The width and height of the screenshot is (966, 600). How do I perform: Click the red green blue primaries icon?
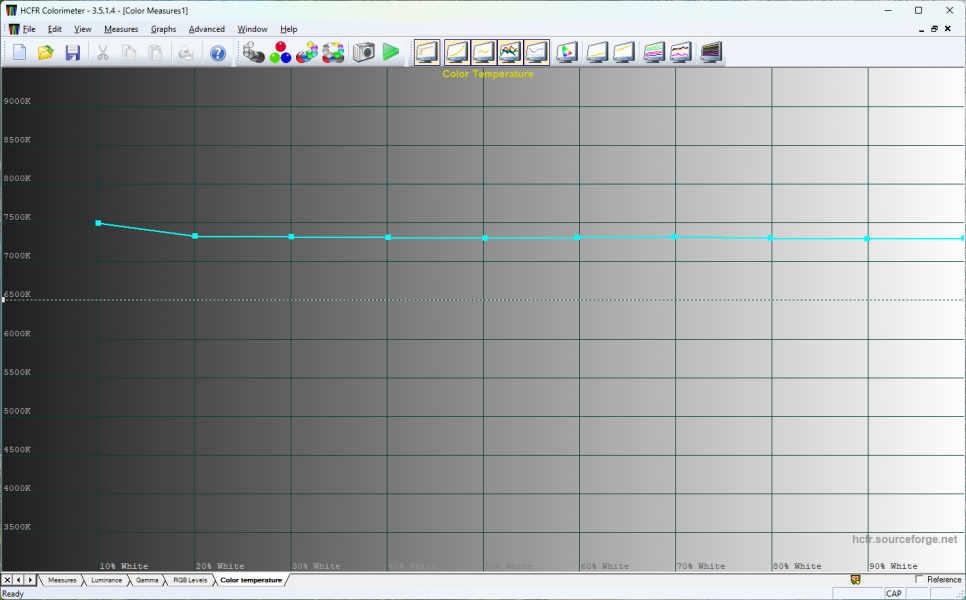coord(280,52)
